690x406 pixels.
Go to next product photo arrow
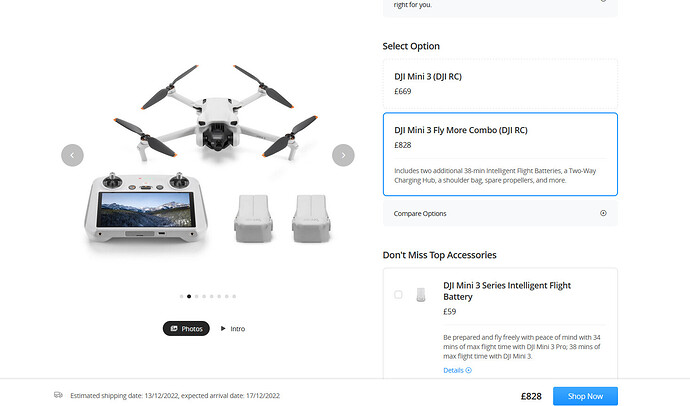tap(343, 155)
